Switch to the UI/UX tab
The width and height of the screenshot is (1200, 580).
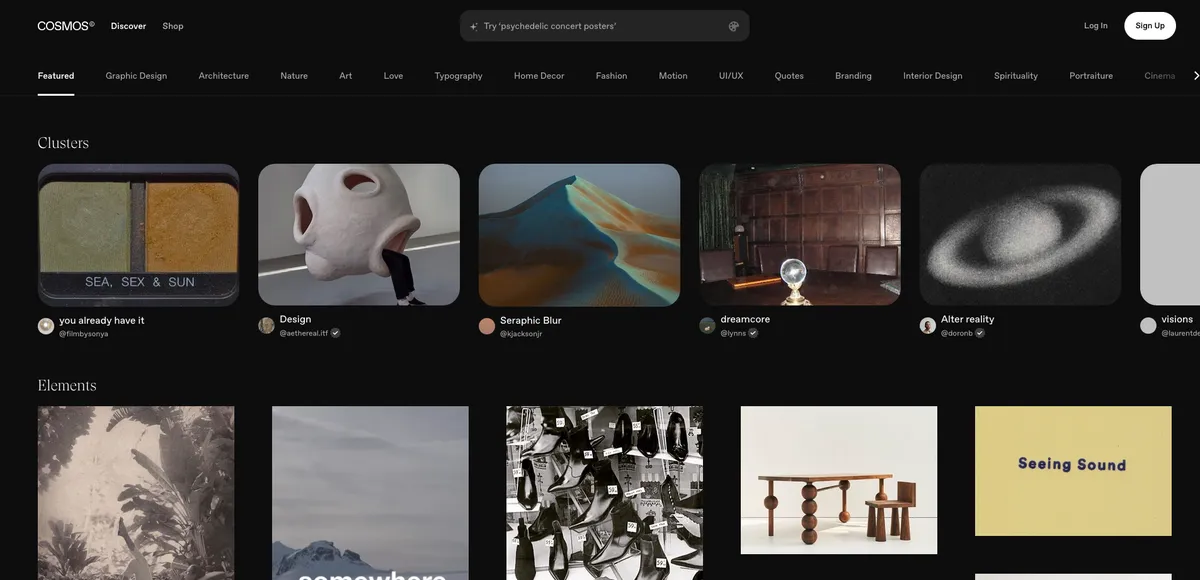pos(731,76)
